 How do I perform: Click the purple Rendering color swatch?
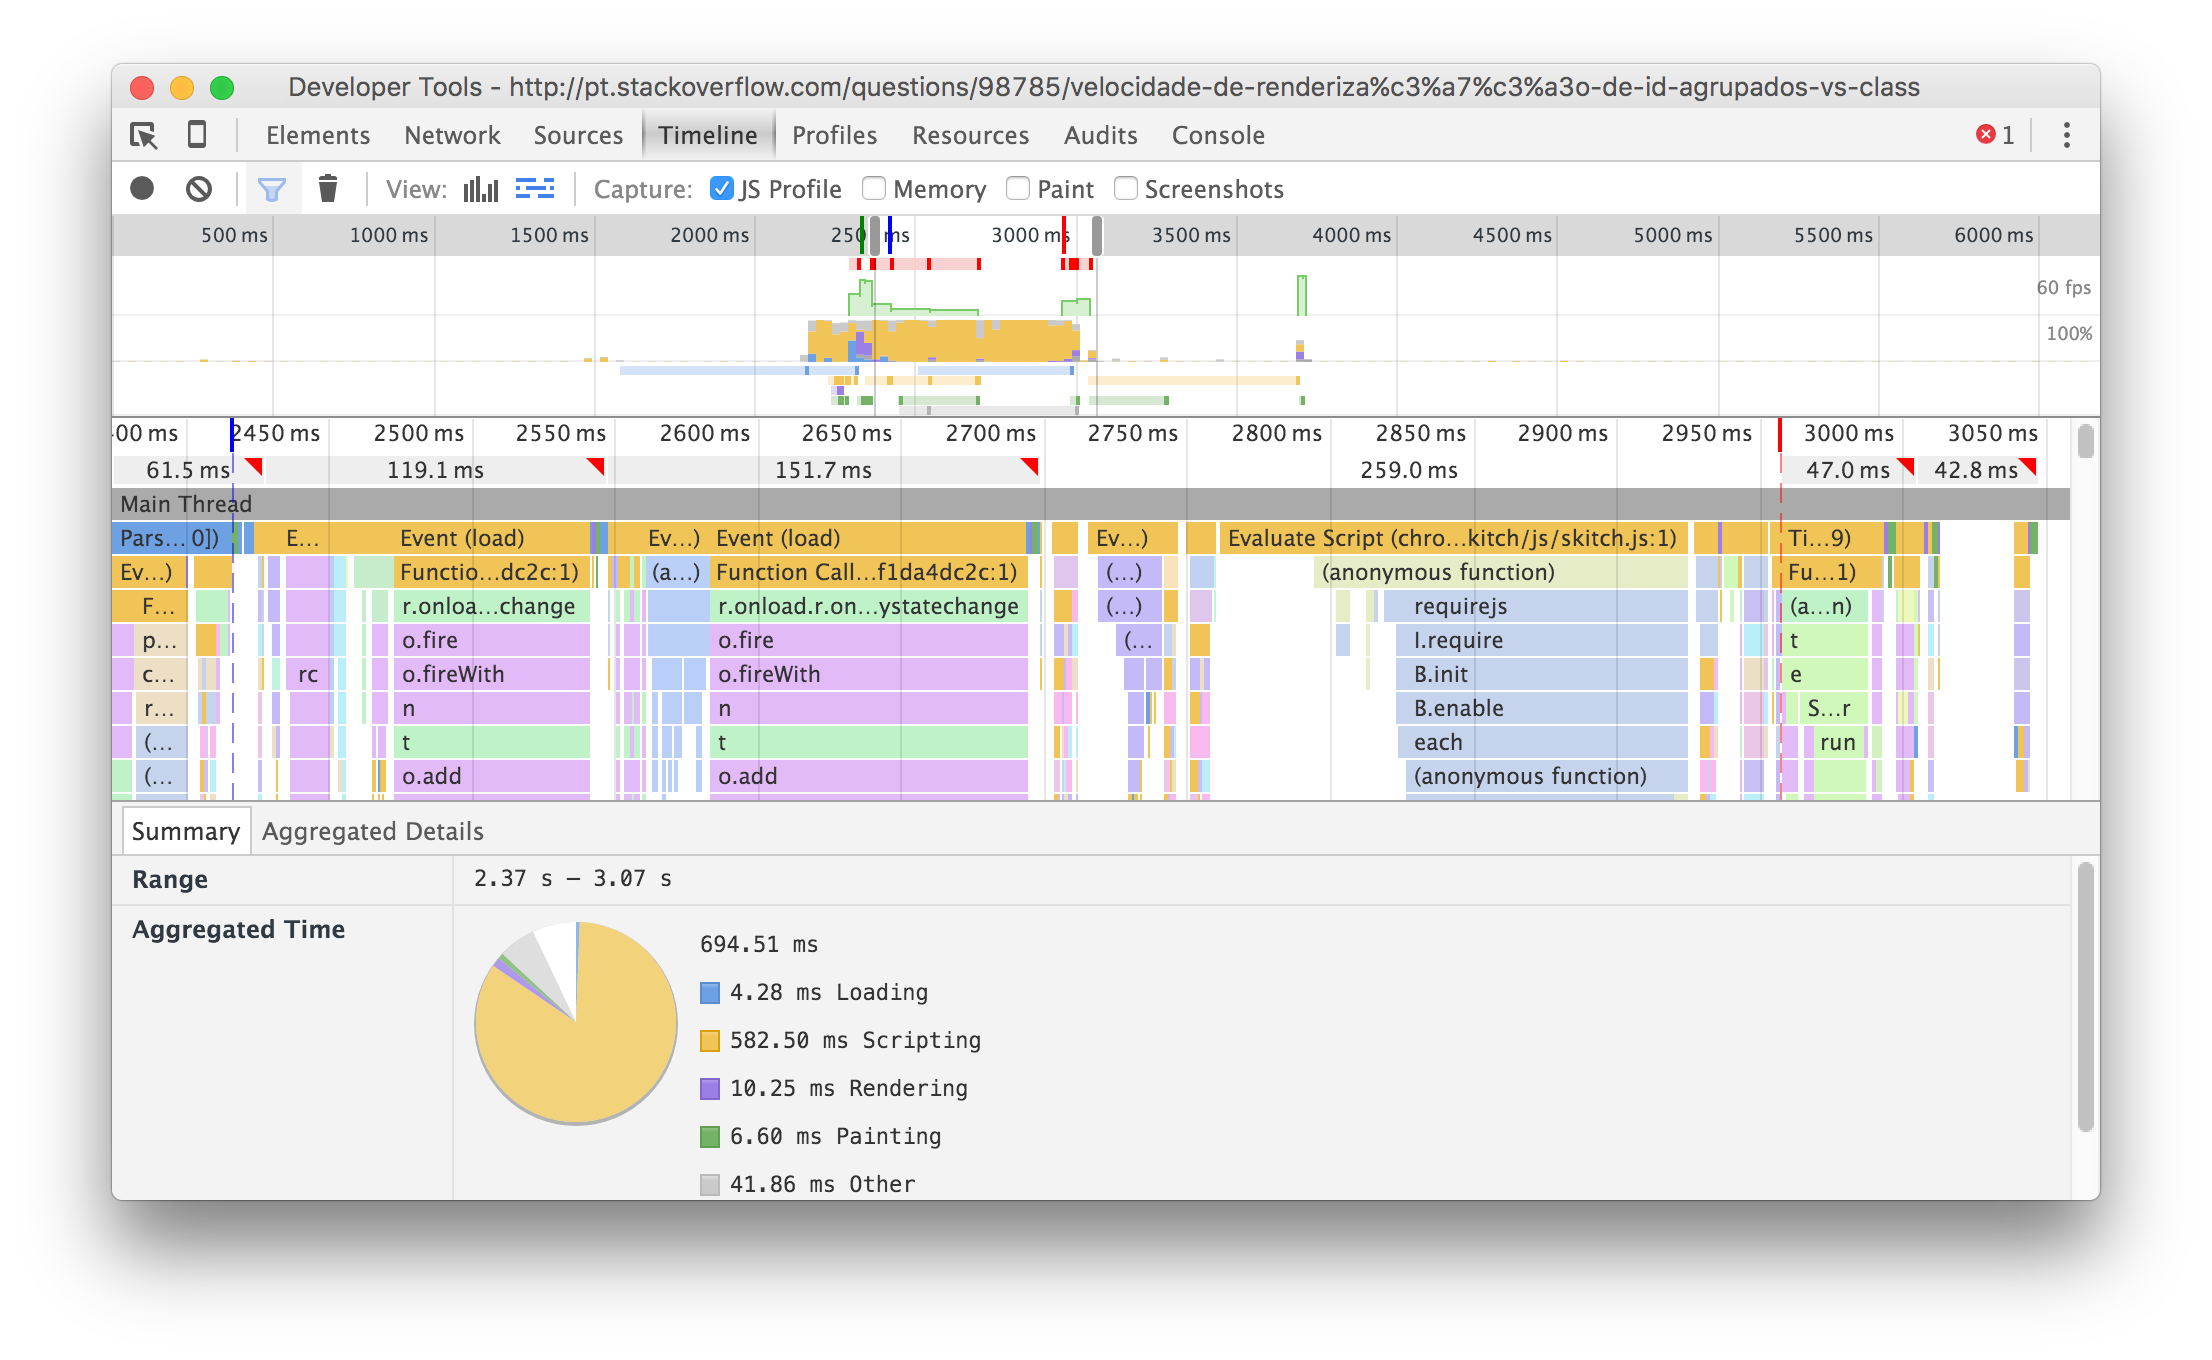click(x=710, y=1089)
